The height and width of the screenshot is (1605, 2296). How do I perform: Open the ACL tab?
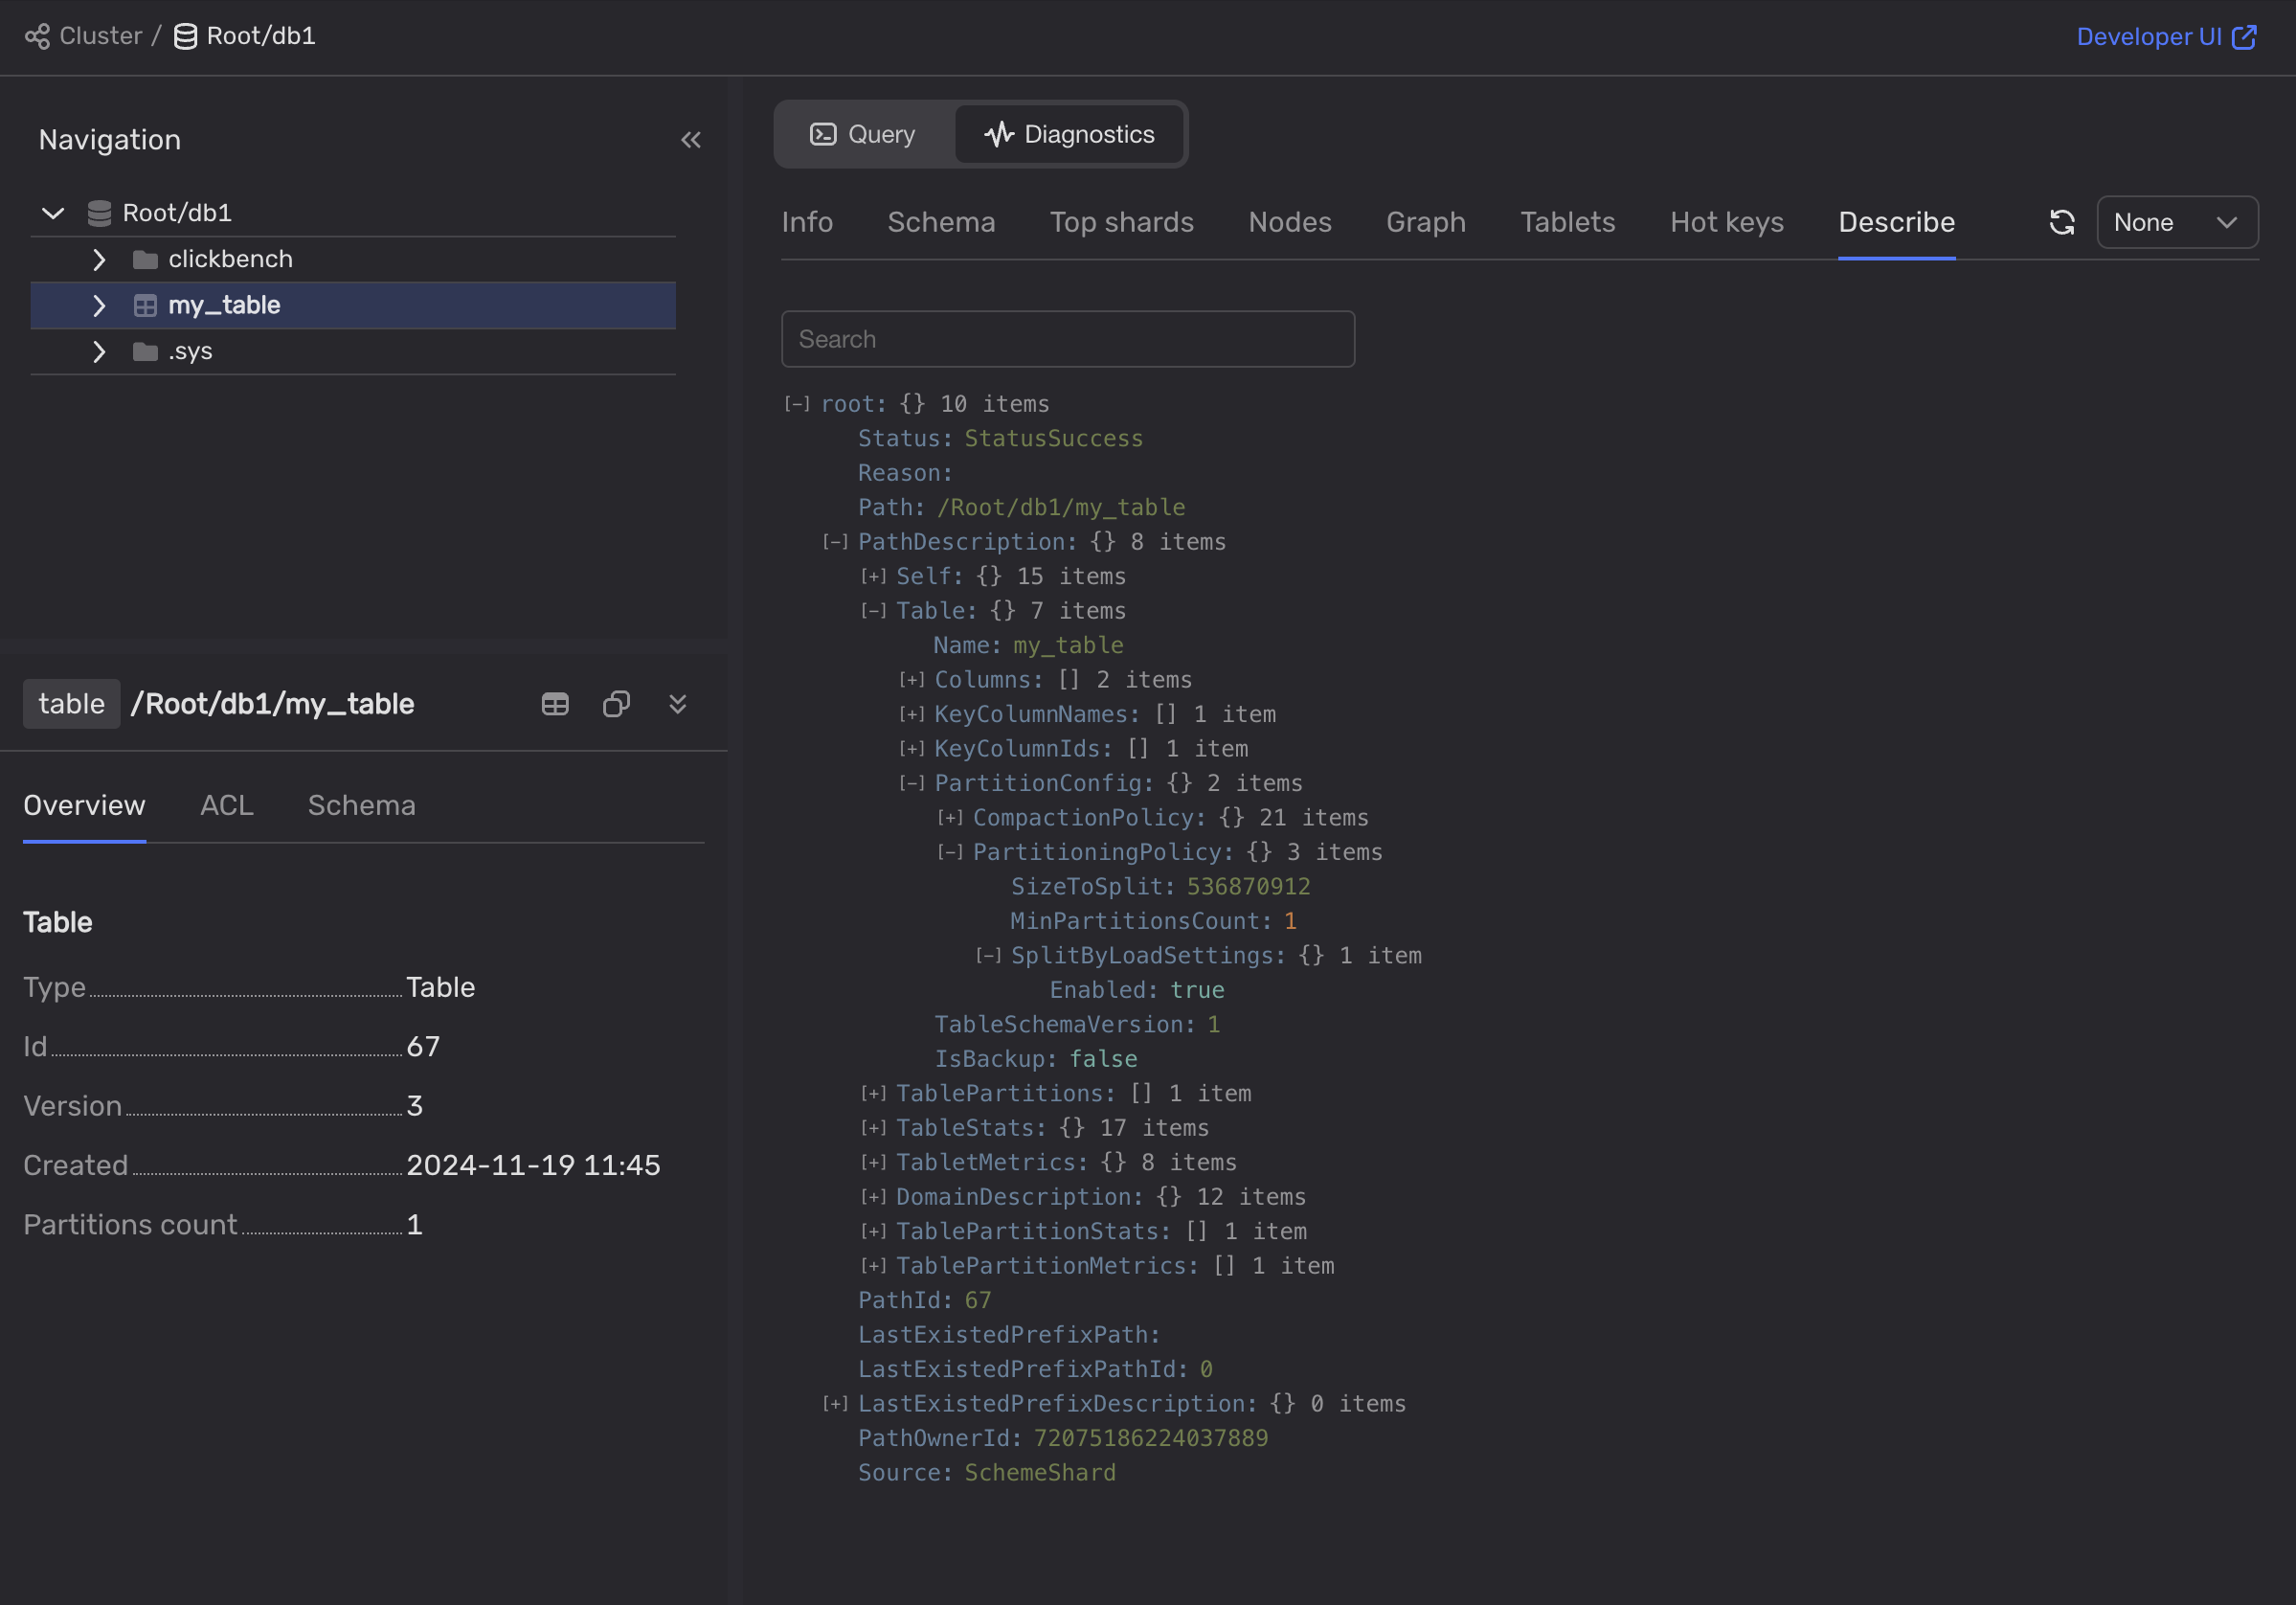coord(226,805)
